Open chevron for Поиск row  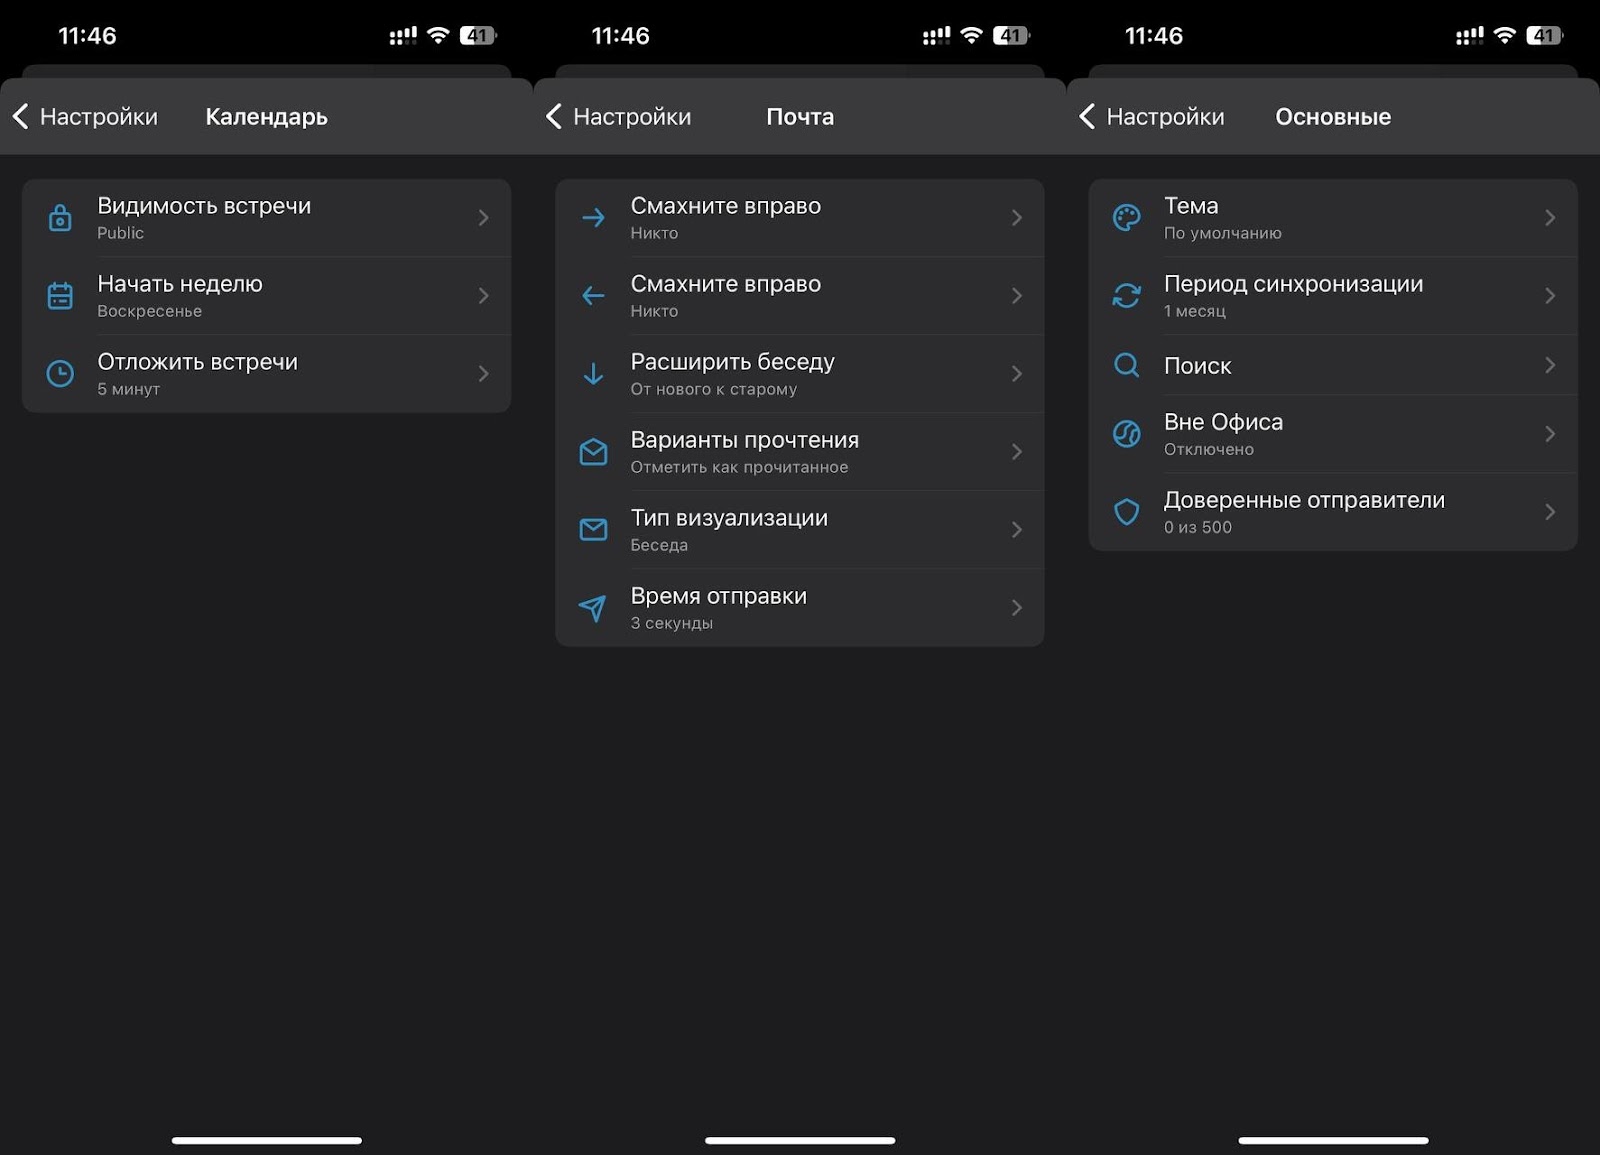[x=1550, y=366]
